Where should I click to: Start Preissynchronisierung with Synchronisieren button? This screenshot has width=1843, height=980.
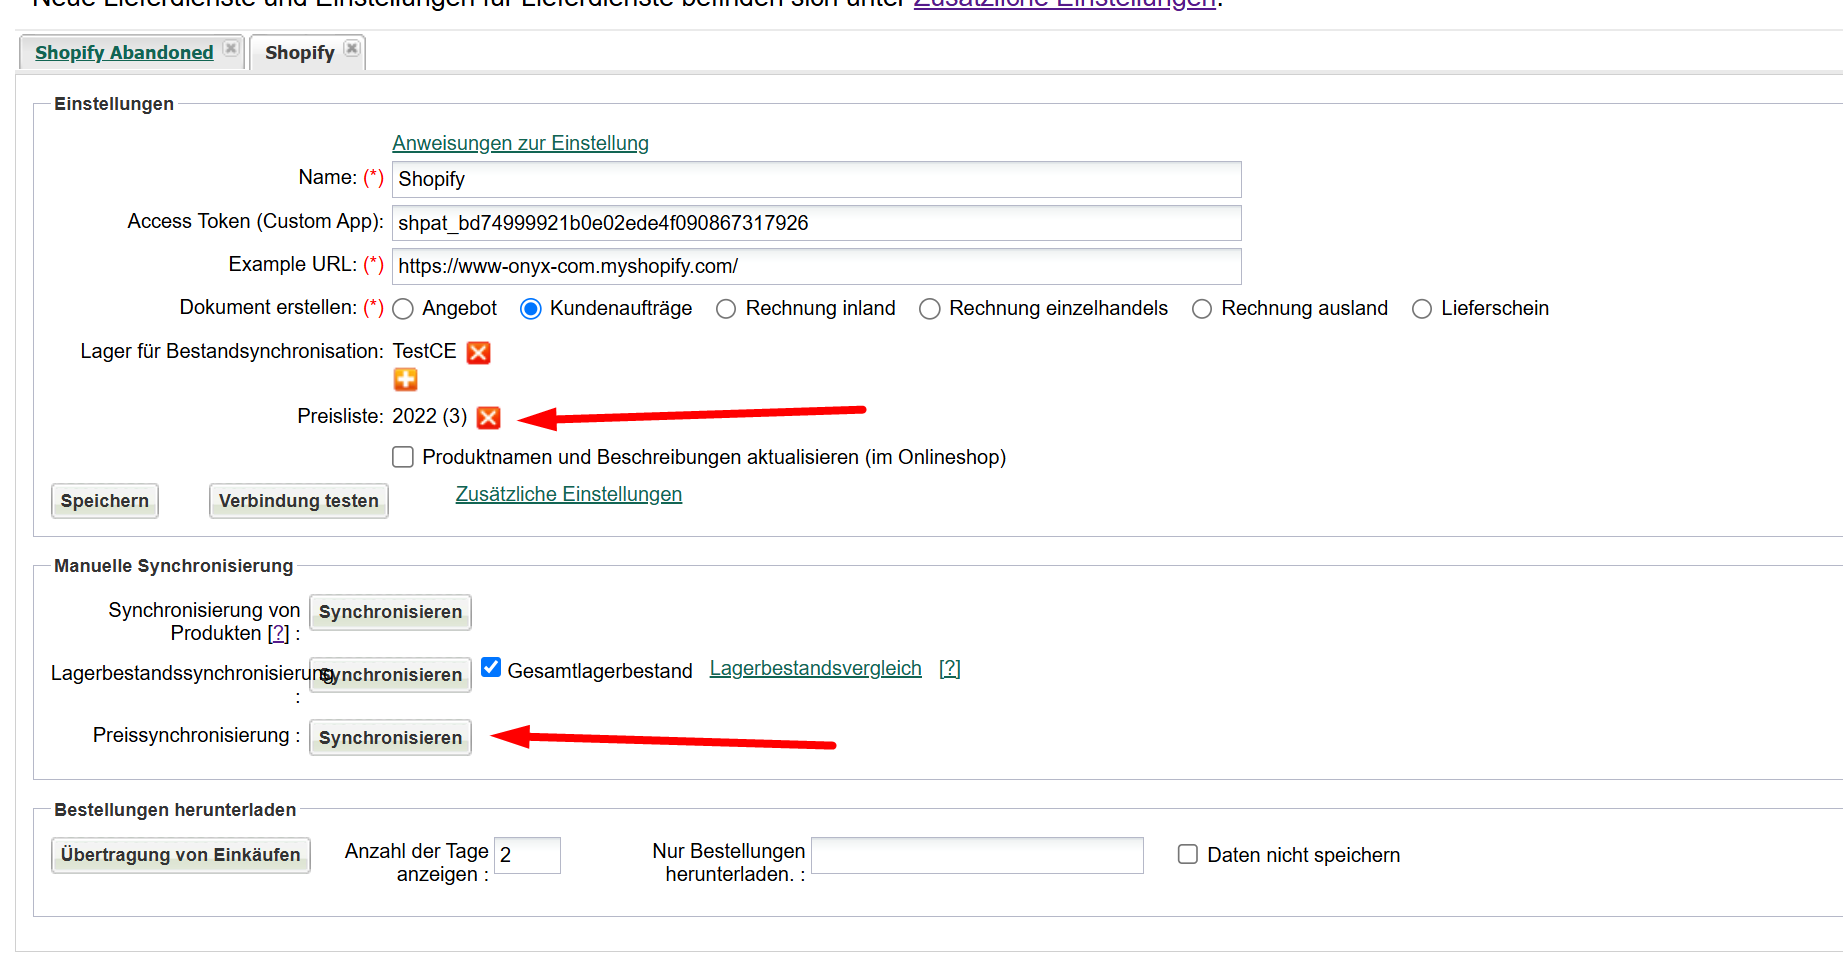click(390, 738)
